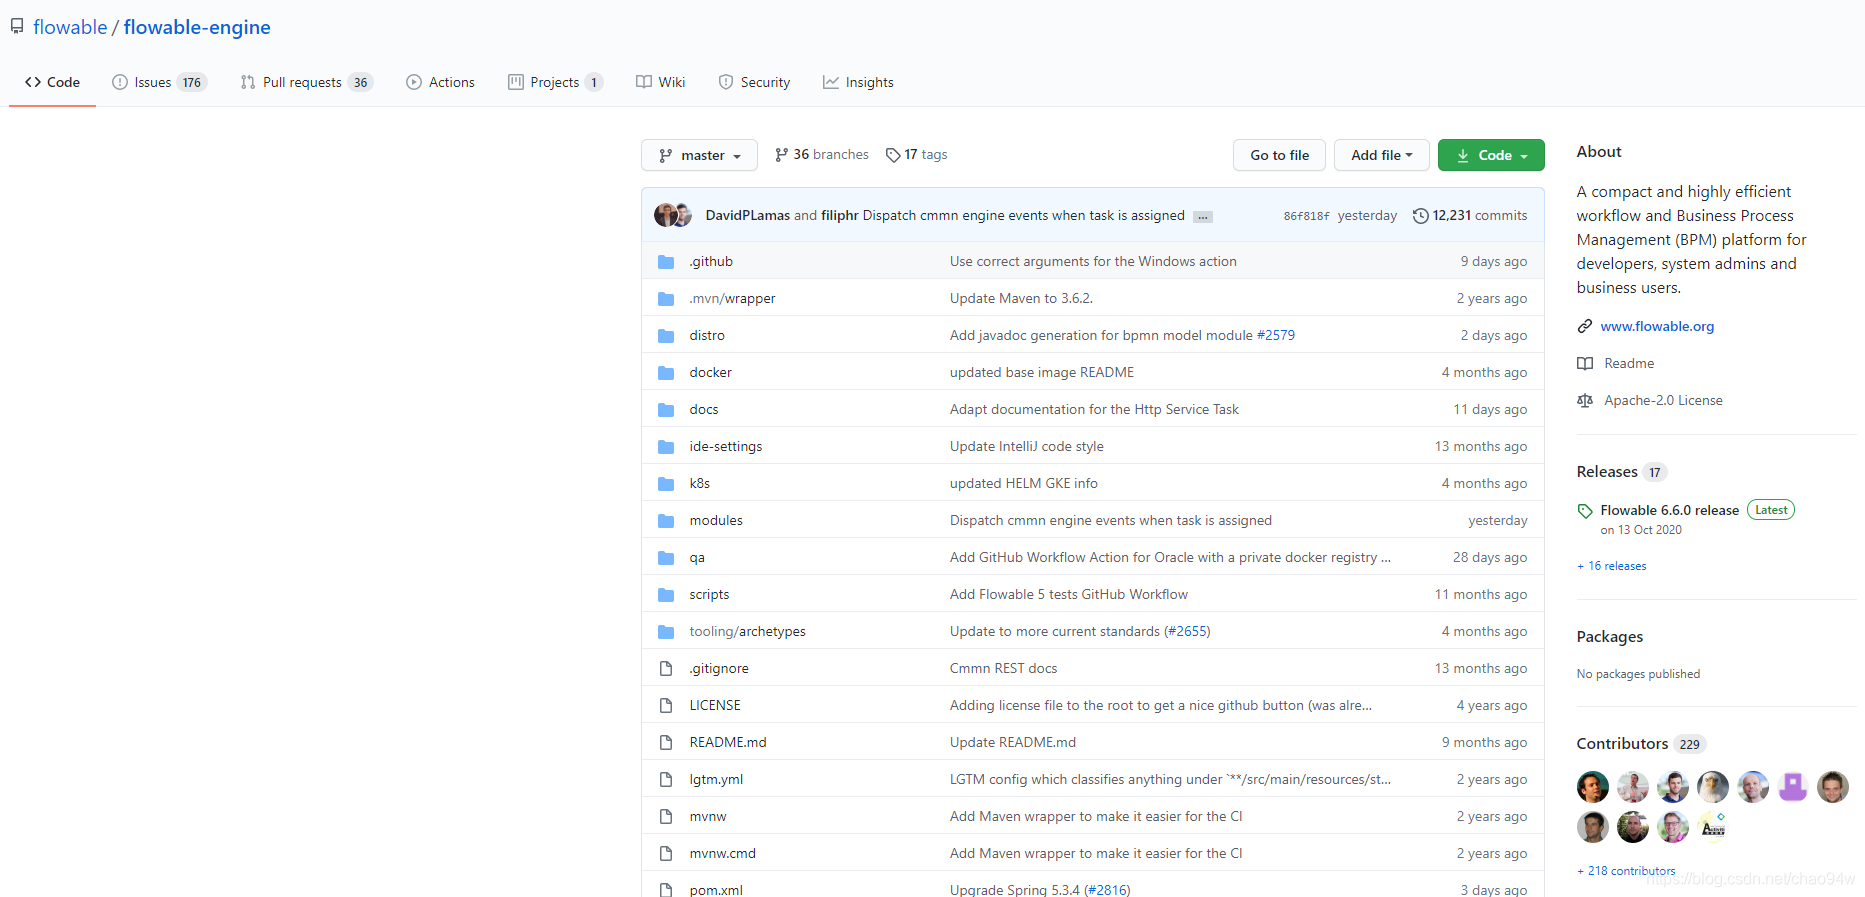Viewport: 1865px width, 897px height.
Task: Click the docker folder icon
Action: [x=666, y=373]
